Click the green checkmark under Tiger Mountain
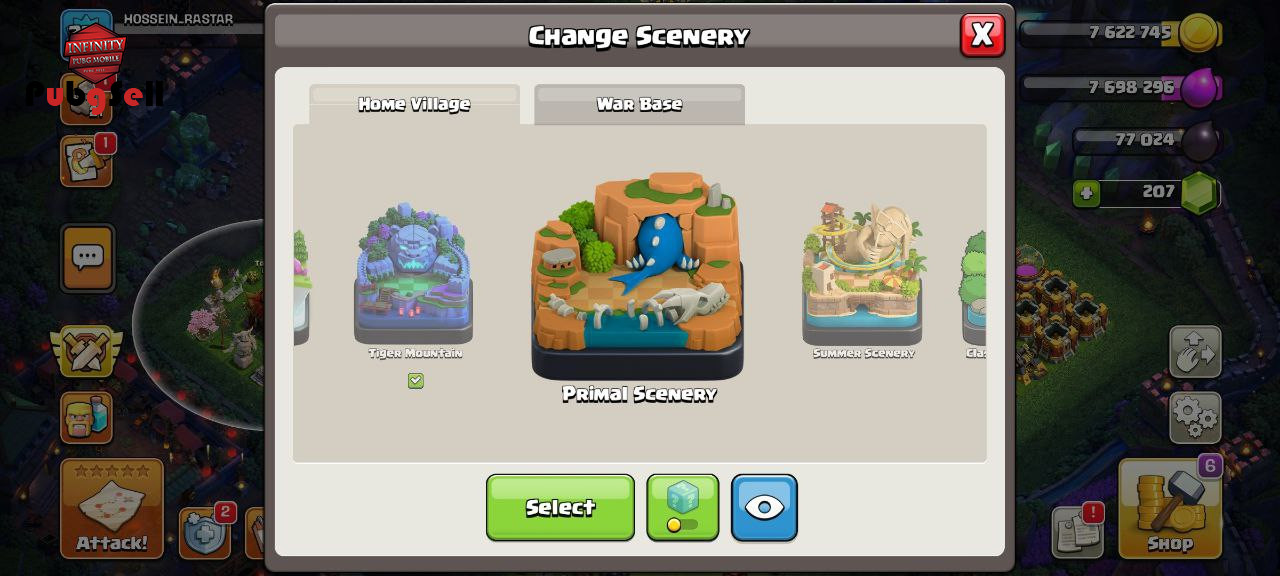1280x576 pixels. click(x=416, y=381)
